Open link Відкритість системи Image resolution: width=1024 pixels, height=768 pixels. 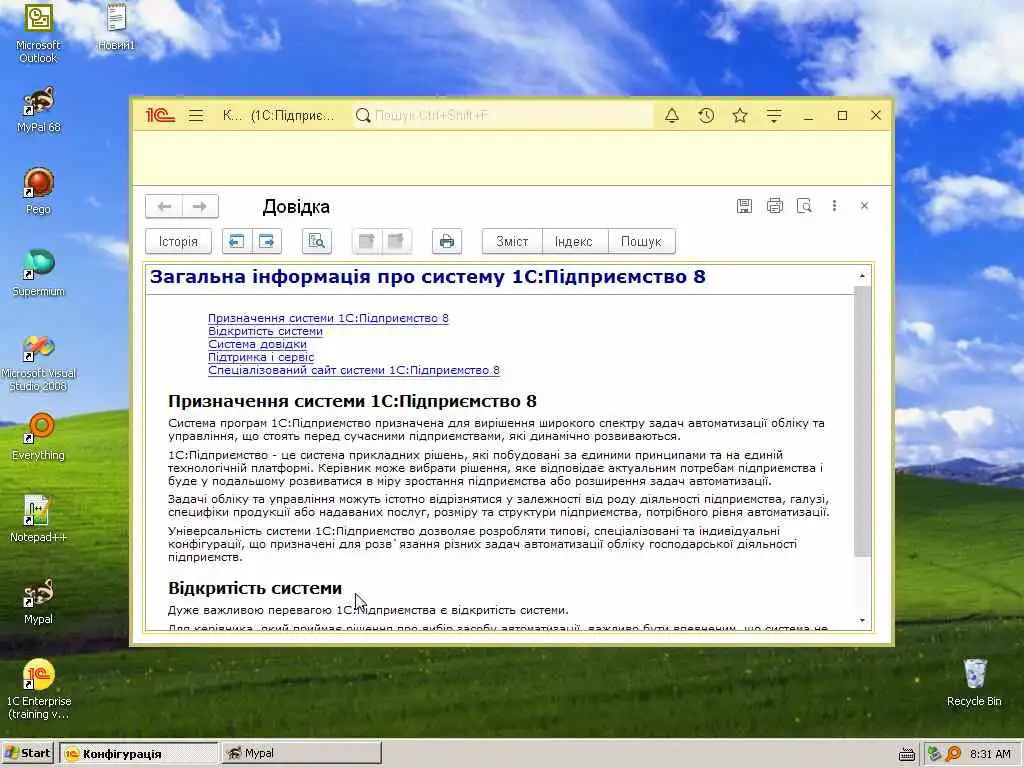[x=265, y=331]
